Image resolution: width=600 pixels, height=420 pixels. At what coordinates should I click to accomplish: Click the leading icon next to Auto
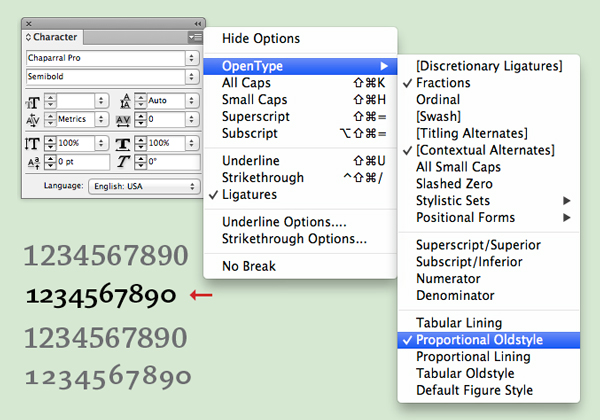pos(126,101)
